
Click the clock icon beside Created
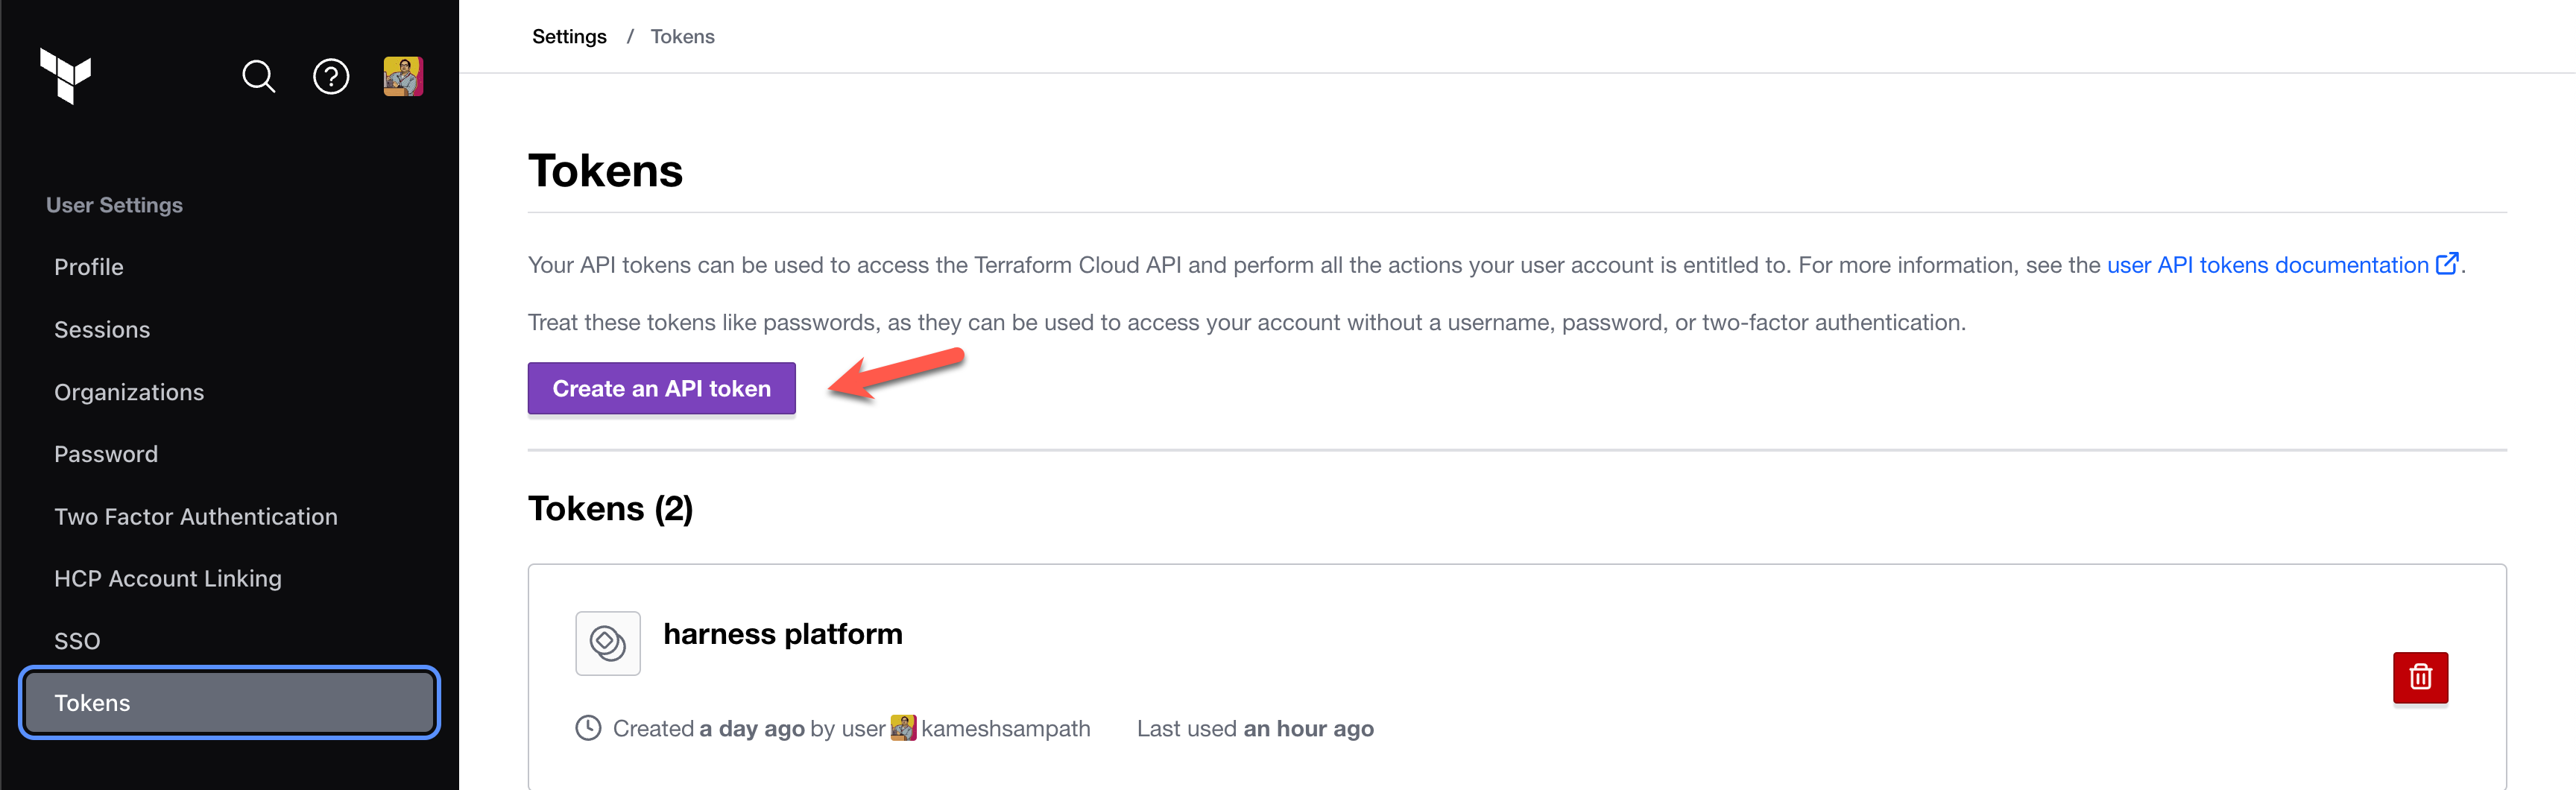pos(588,728)
